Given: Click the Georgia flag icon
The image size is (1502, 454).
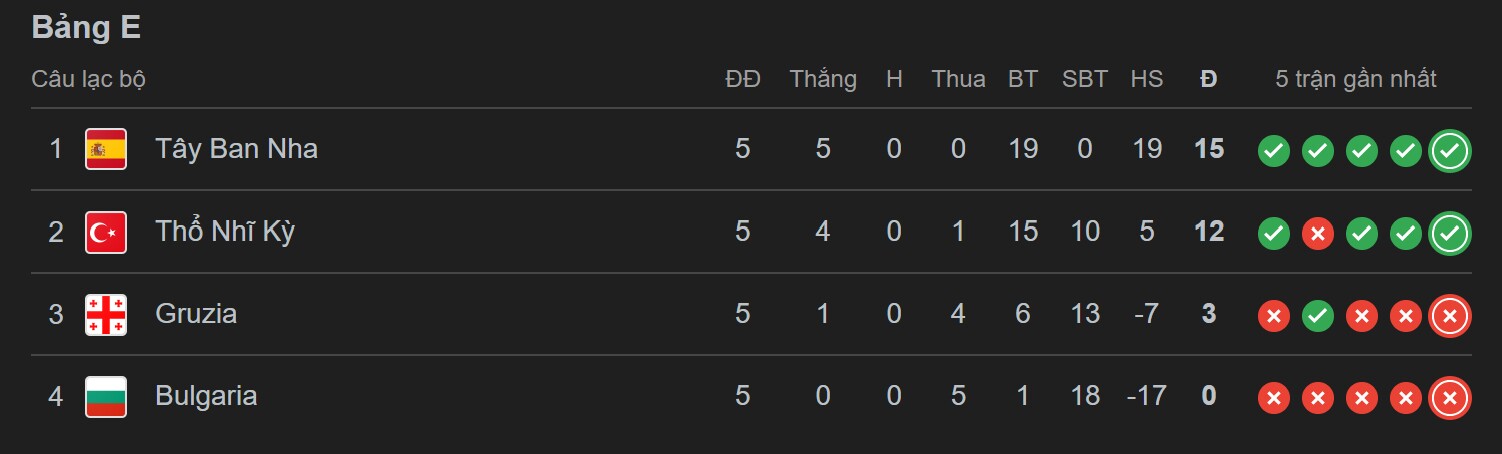Looking at the screenshot, I should (x=106, y=314).
